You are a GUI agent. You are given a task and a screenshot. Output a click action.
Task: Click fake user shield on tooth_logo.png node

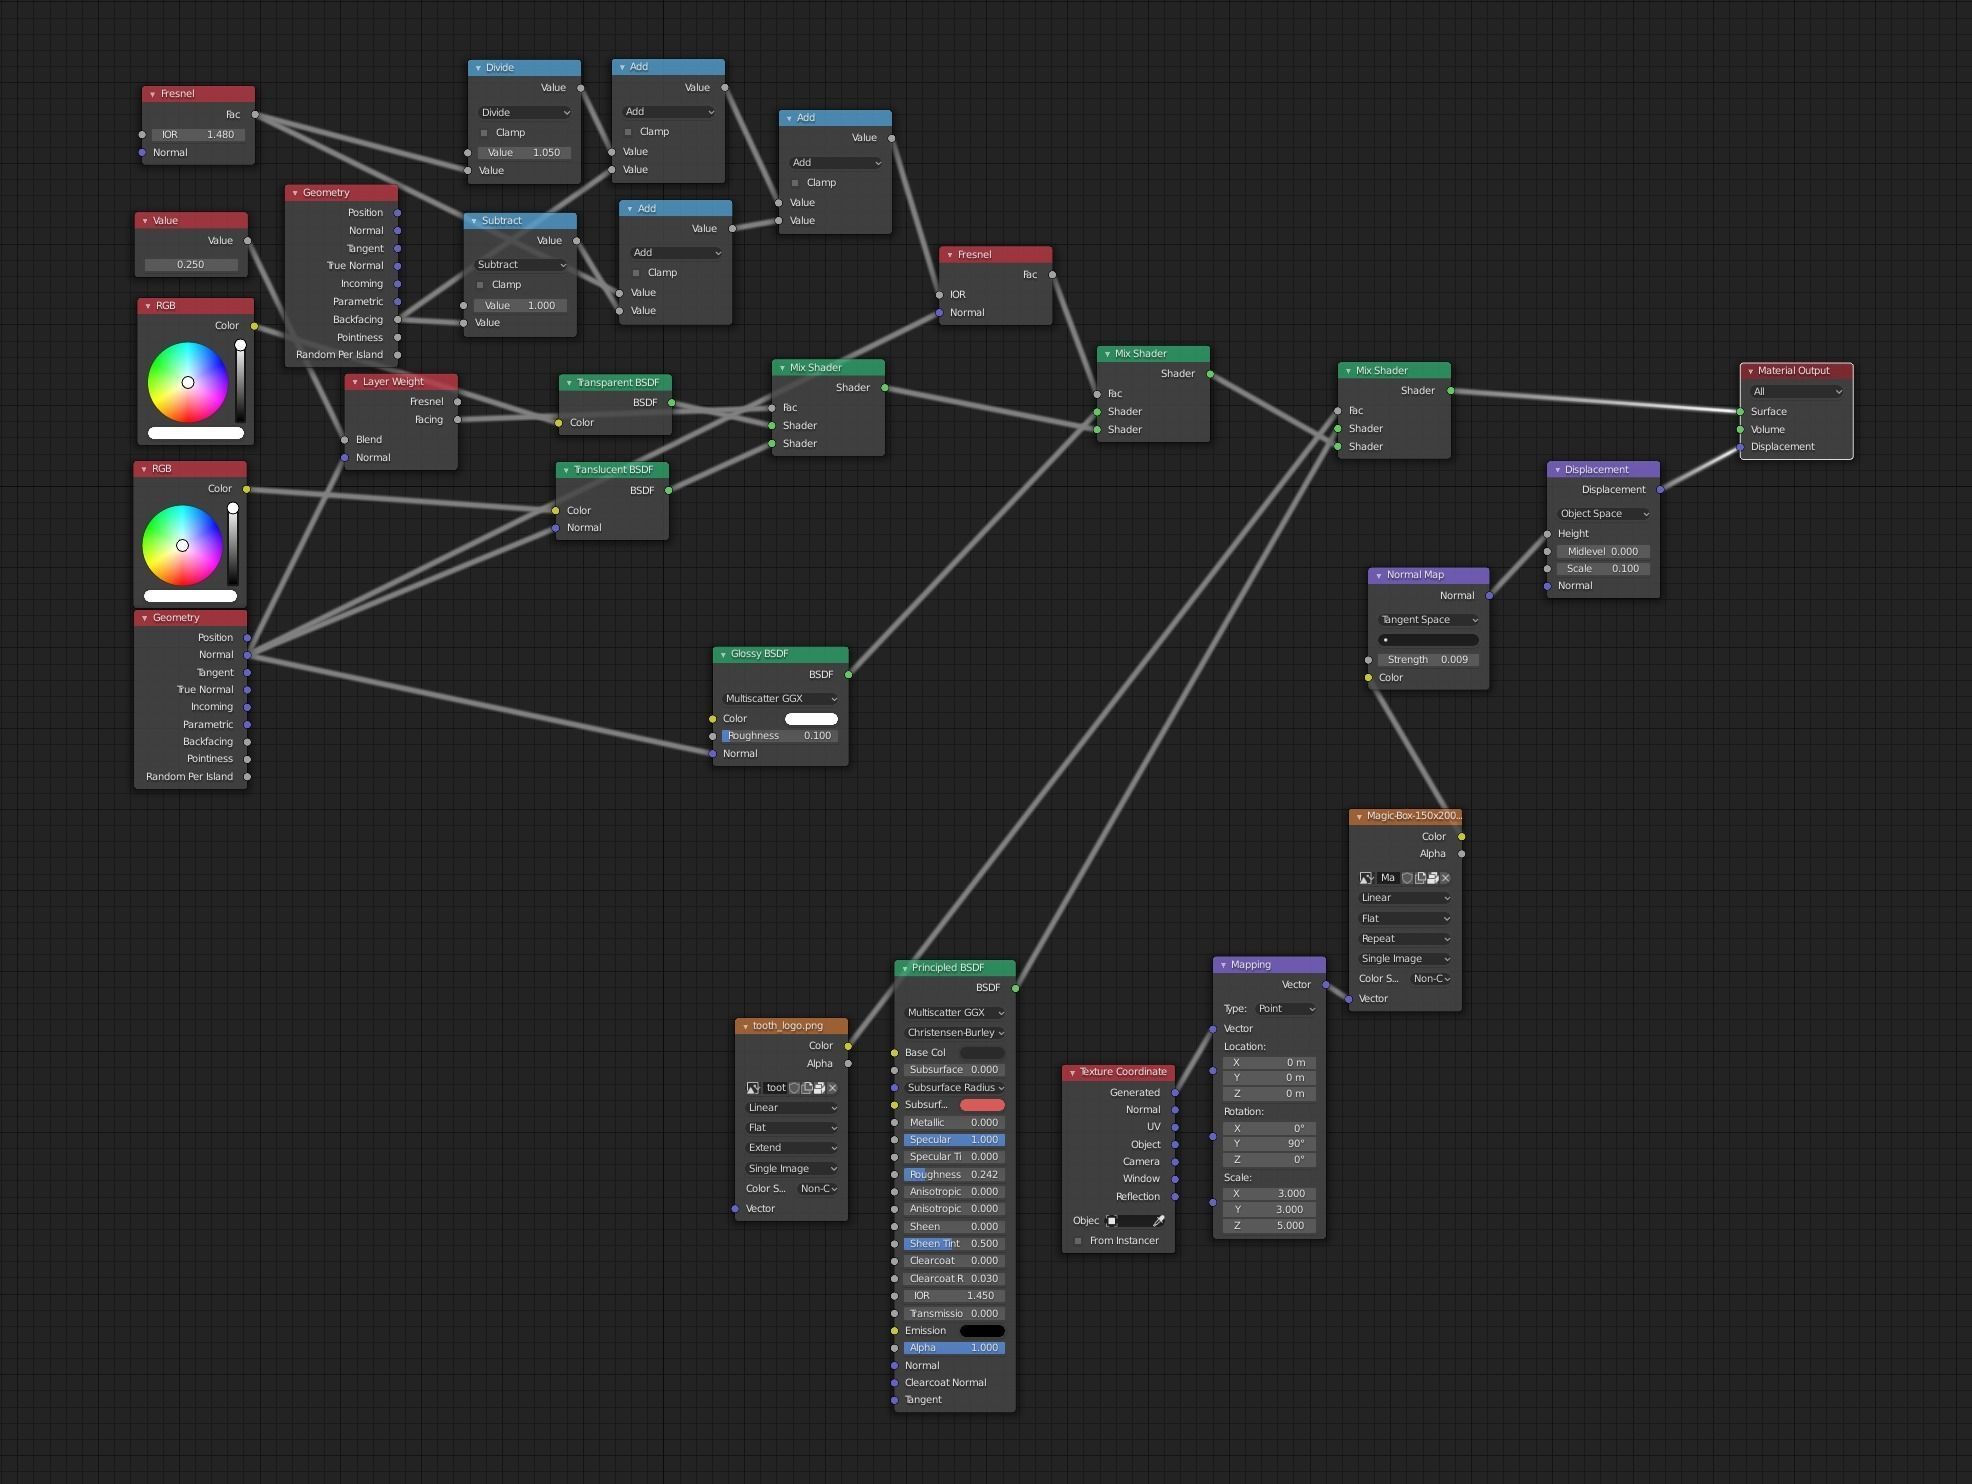(x=794, y=1088)
